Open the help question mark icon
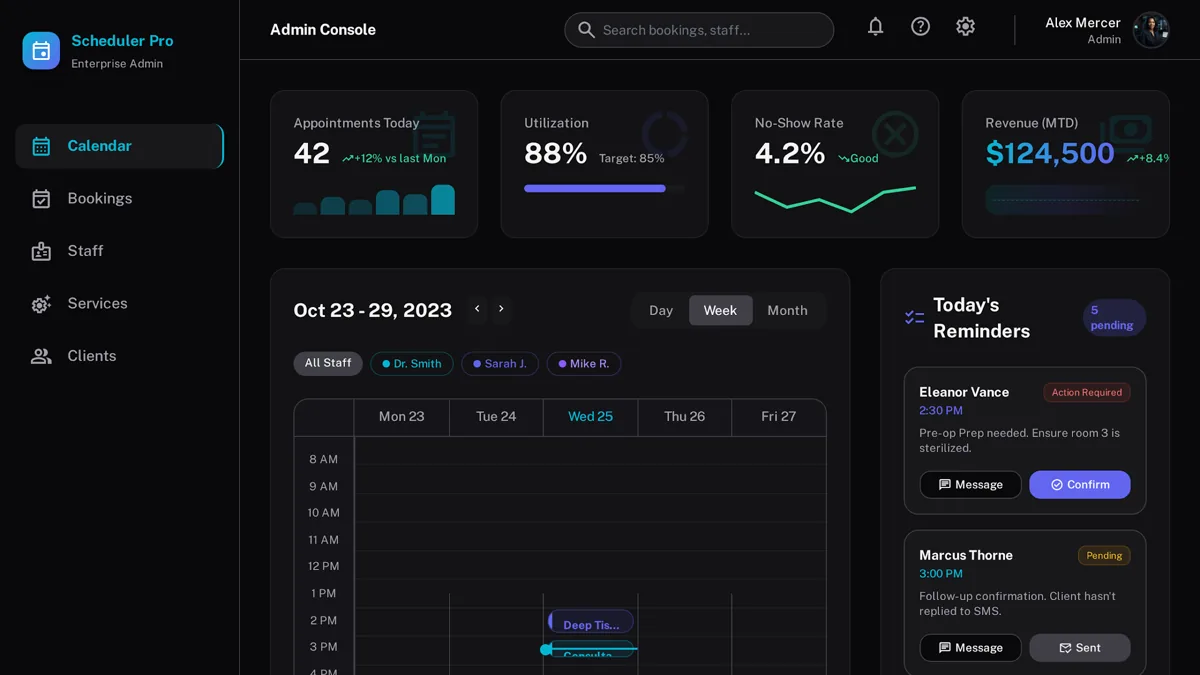Screen dimensions: 1200x675 [920, 27]
